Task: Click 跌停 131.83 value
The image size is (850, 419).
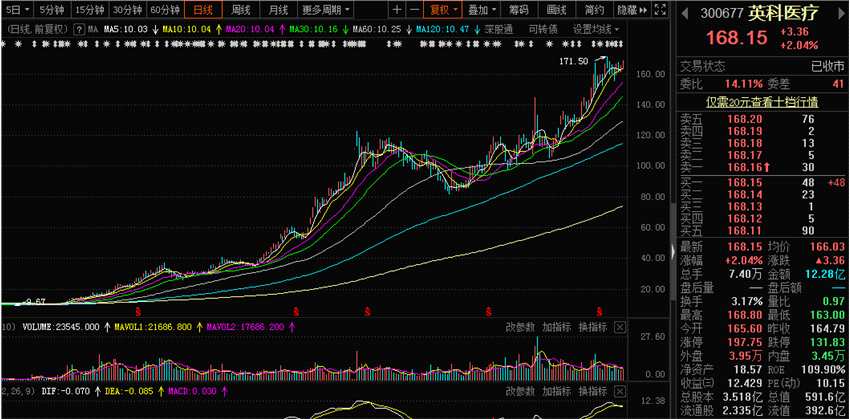Action: click(x=827, y=343)
